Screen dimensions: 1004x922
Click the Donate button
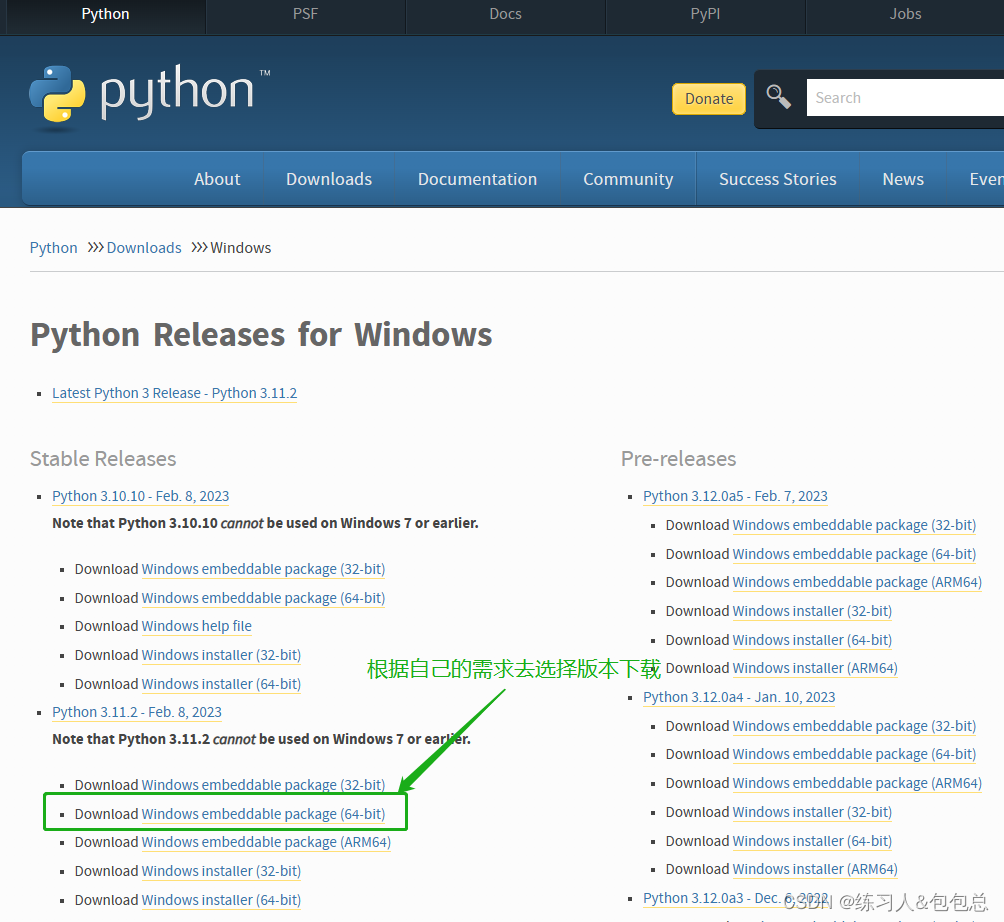[708, 98]
